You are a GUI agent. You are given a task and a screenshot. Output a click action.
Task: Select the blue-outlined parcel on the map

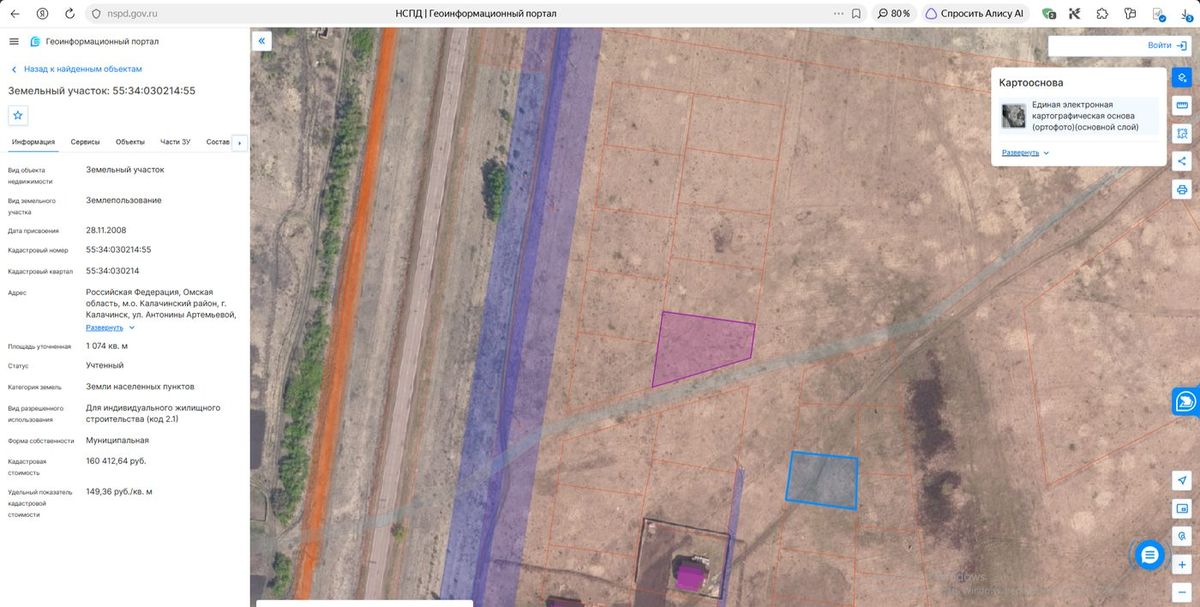[x=824, y=480]
